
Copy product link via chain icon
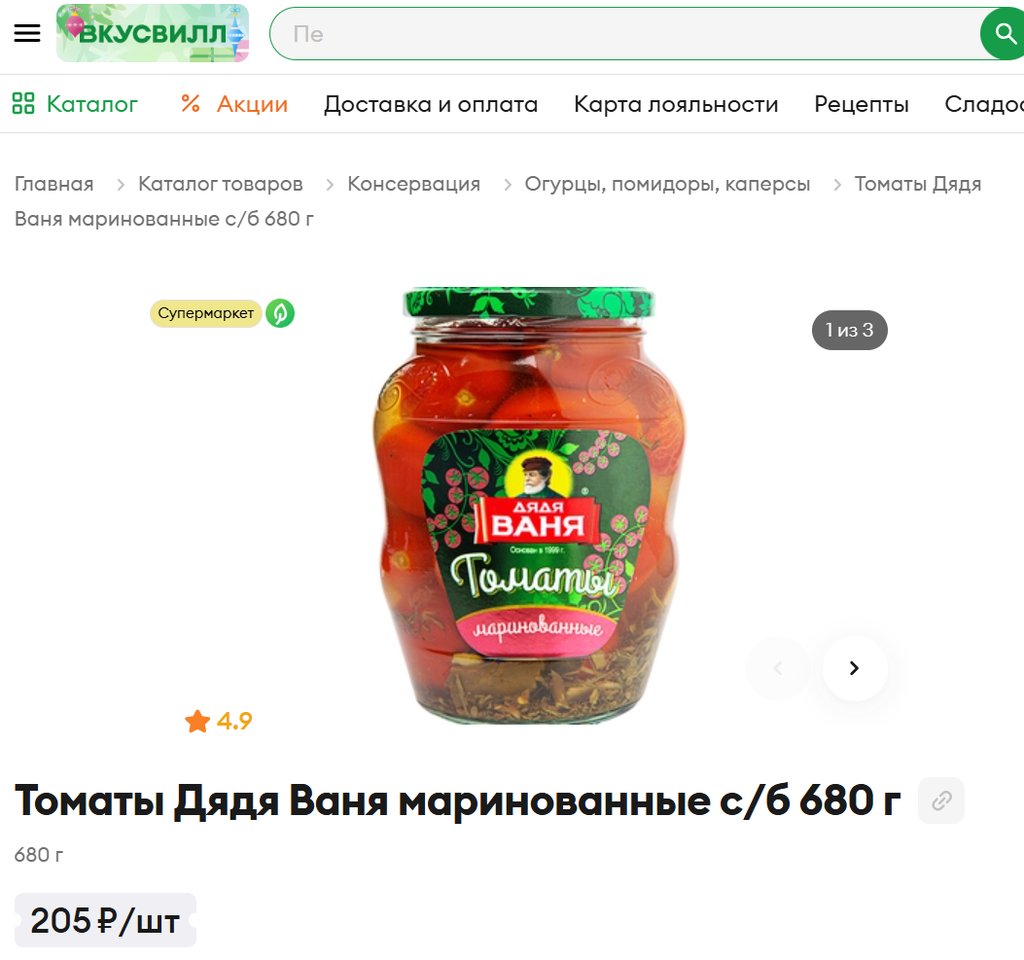click(x=941, y=800)
